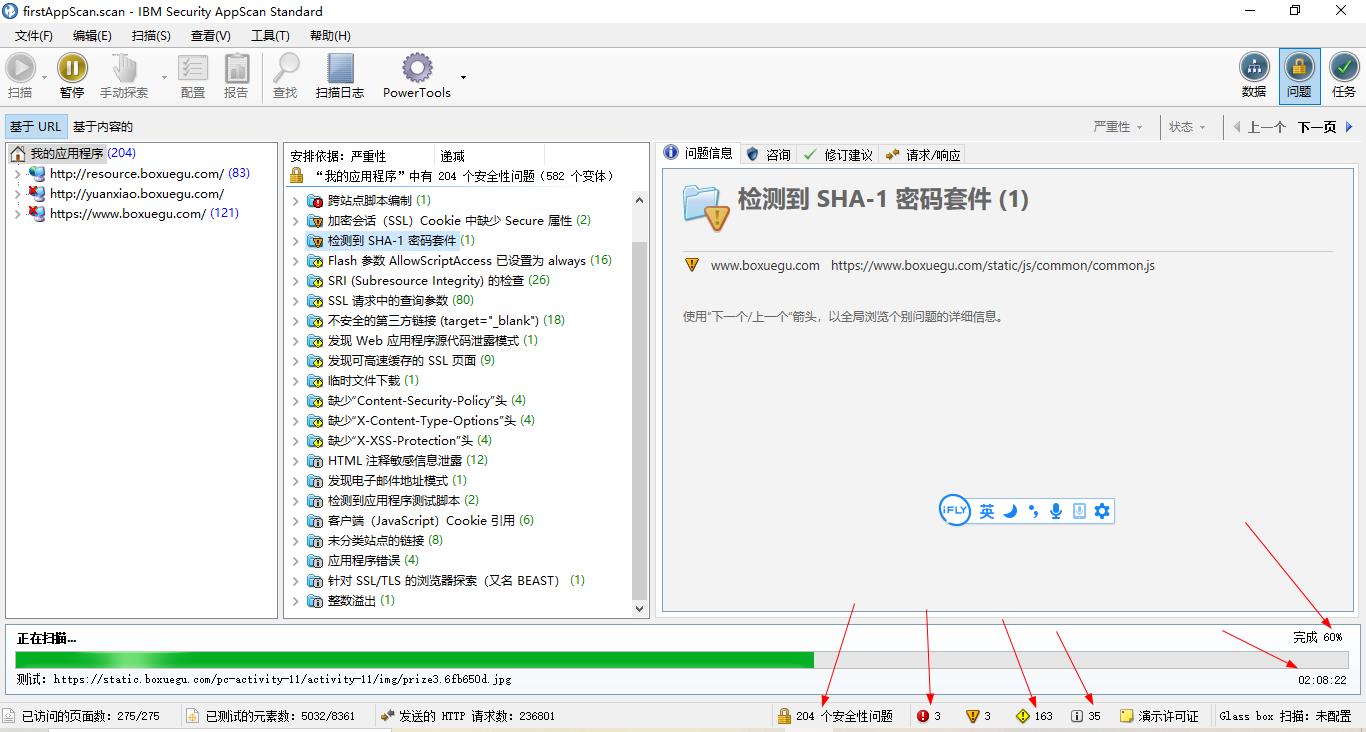This screenshot has width=1366, height=732.
Task: Open the 报告 report icon
Action: click(x=237, y=68)
